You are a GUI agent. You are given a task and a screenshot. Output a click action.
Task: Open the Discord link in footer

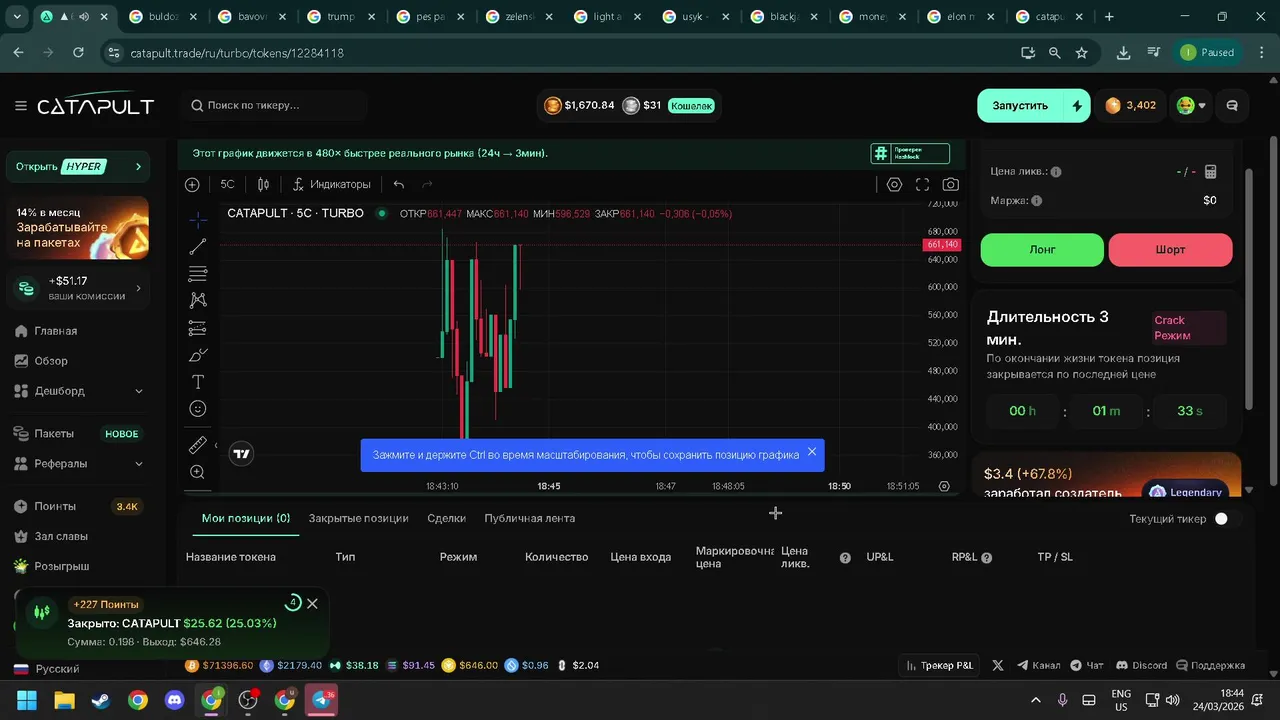coord(1141,665)
